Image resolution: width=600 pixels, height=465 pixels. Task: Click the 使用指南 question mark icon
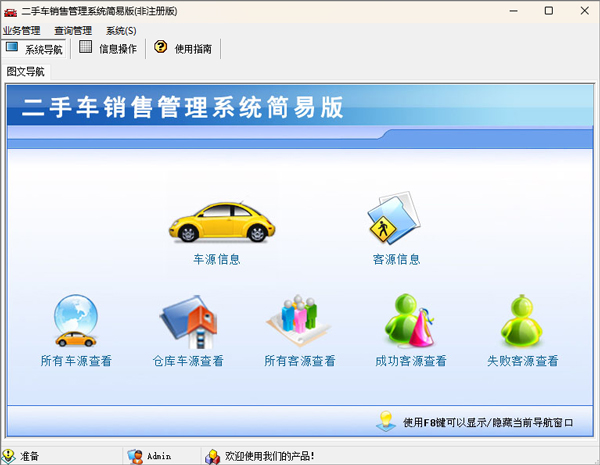(160, 47)
